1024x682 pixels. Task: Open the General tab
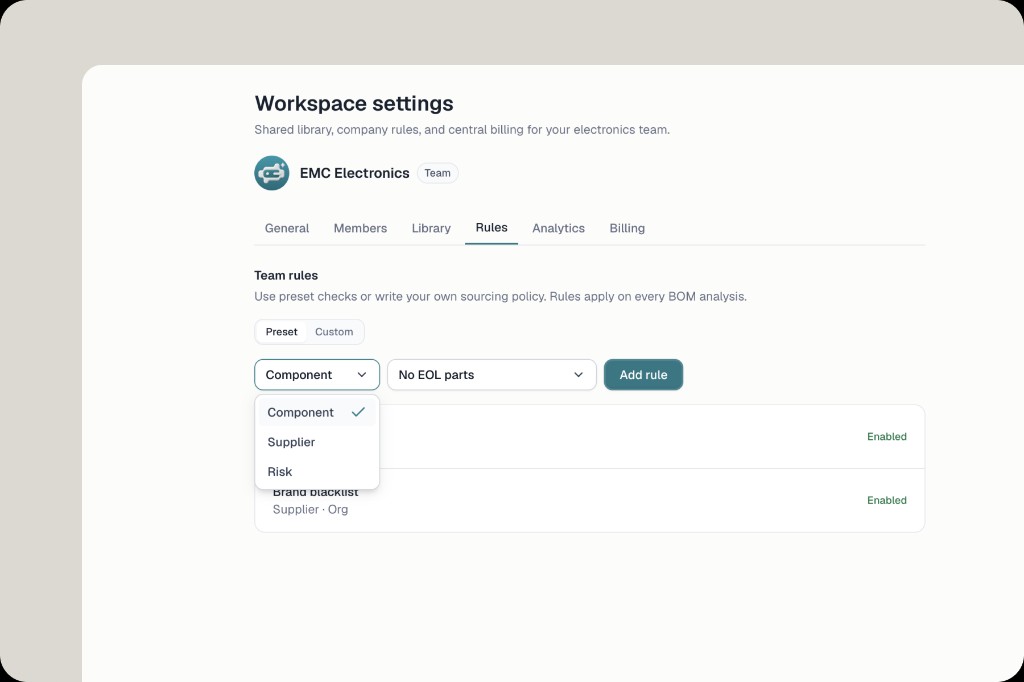tap(287, 228)
